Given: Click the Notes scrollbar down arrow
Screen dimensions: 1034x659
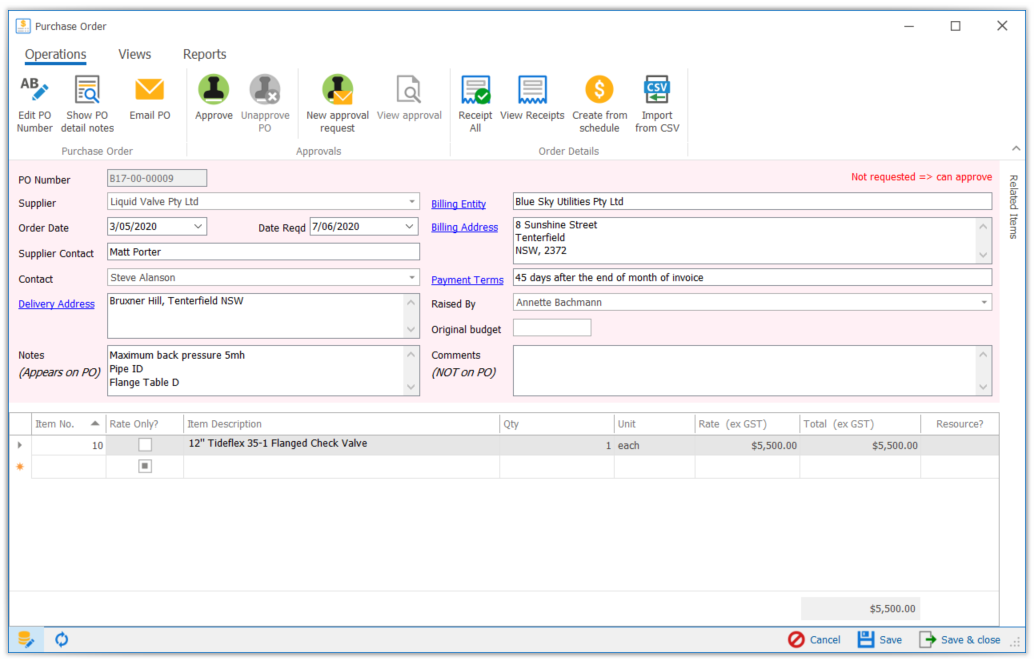Looking at the screenshot, I should pos(411,387).
